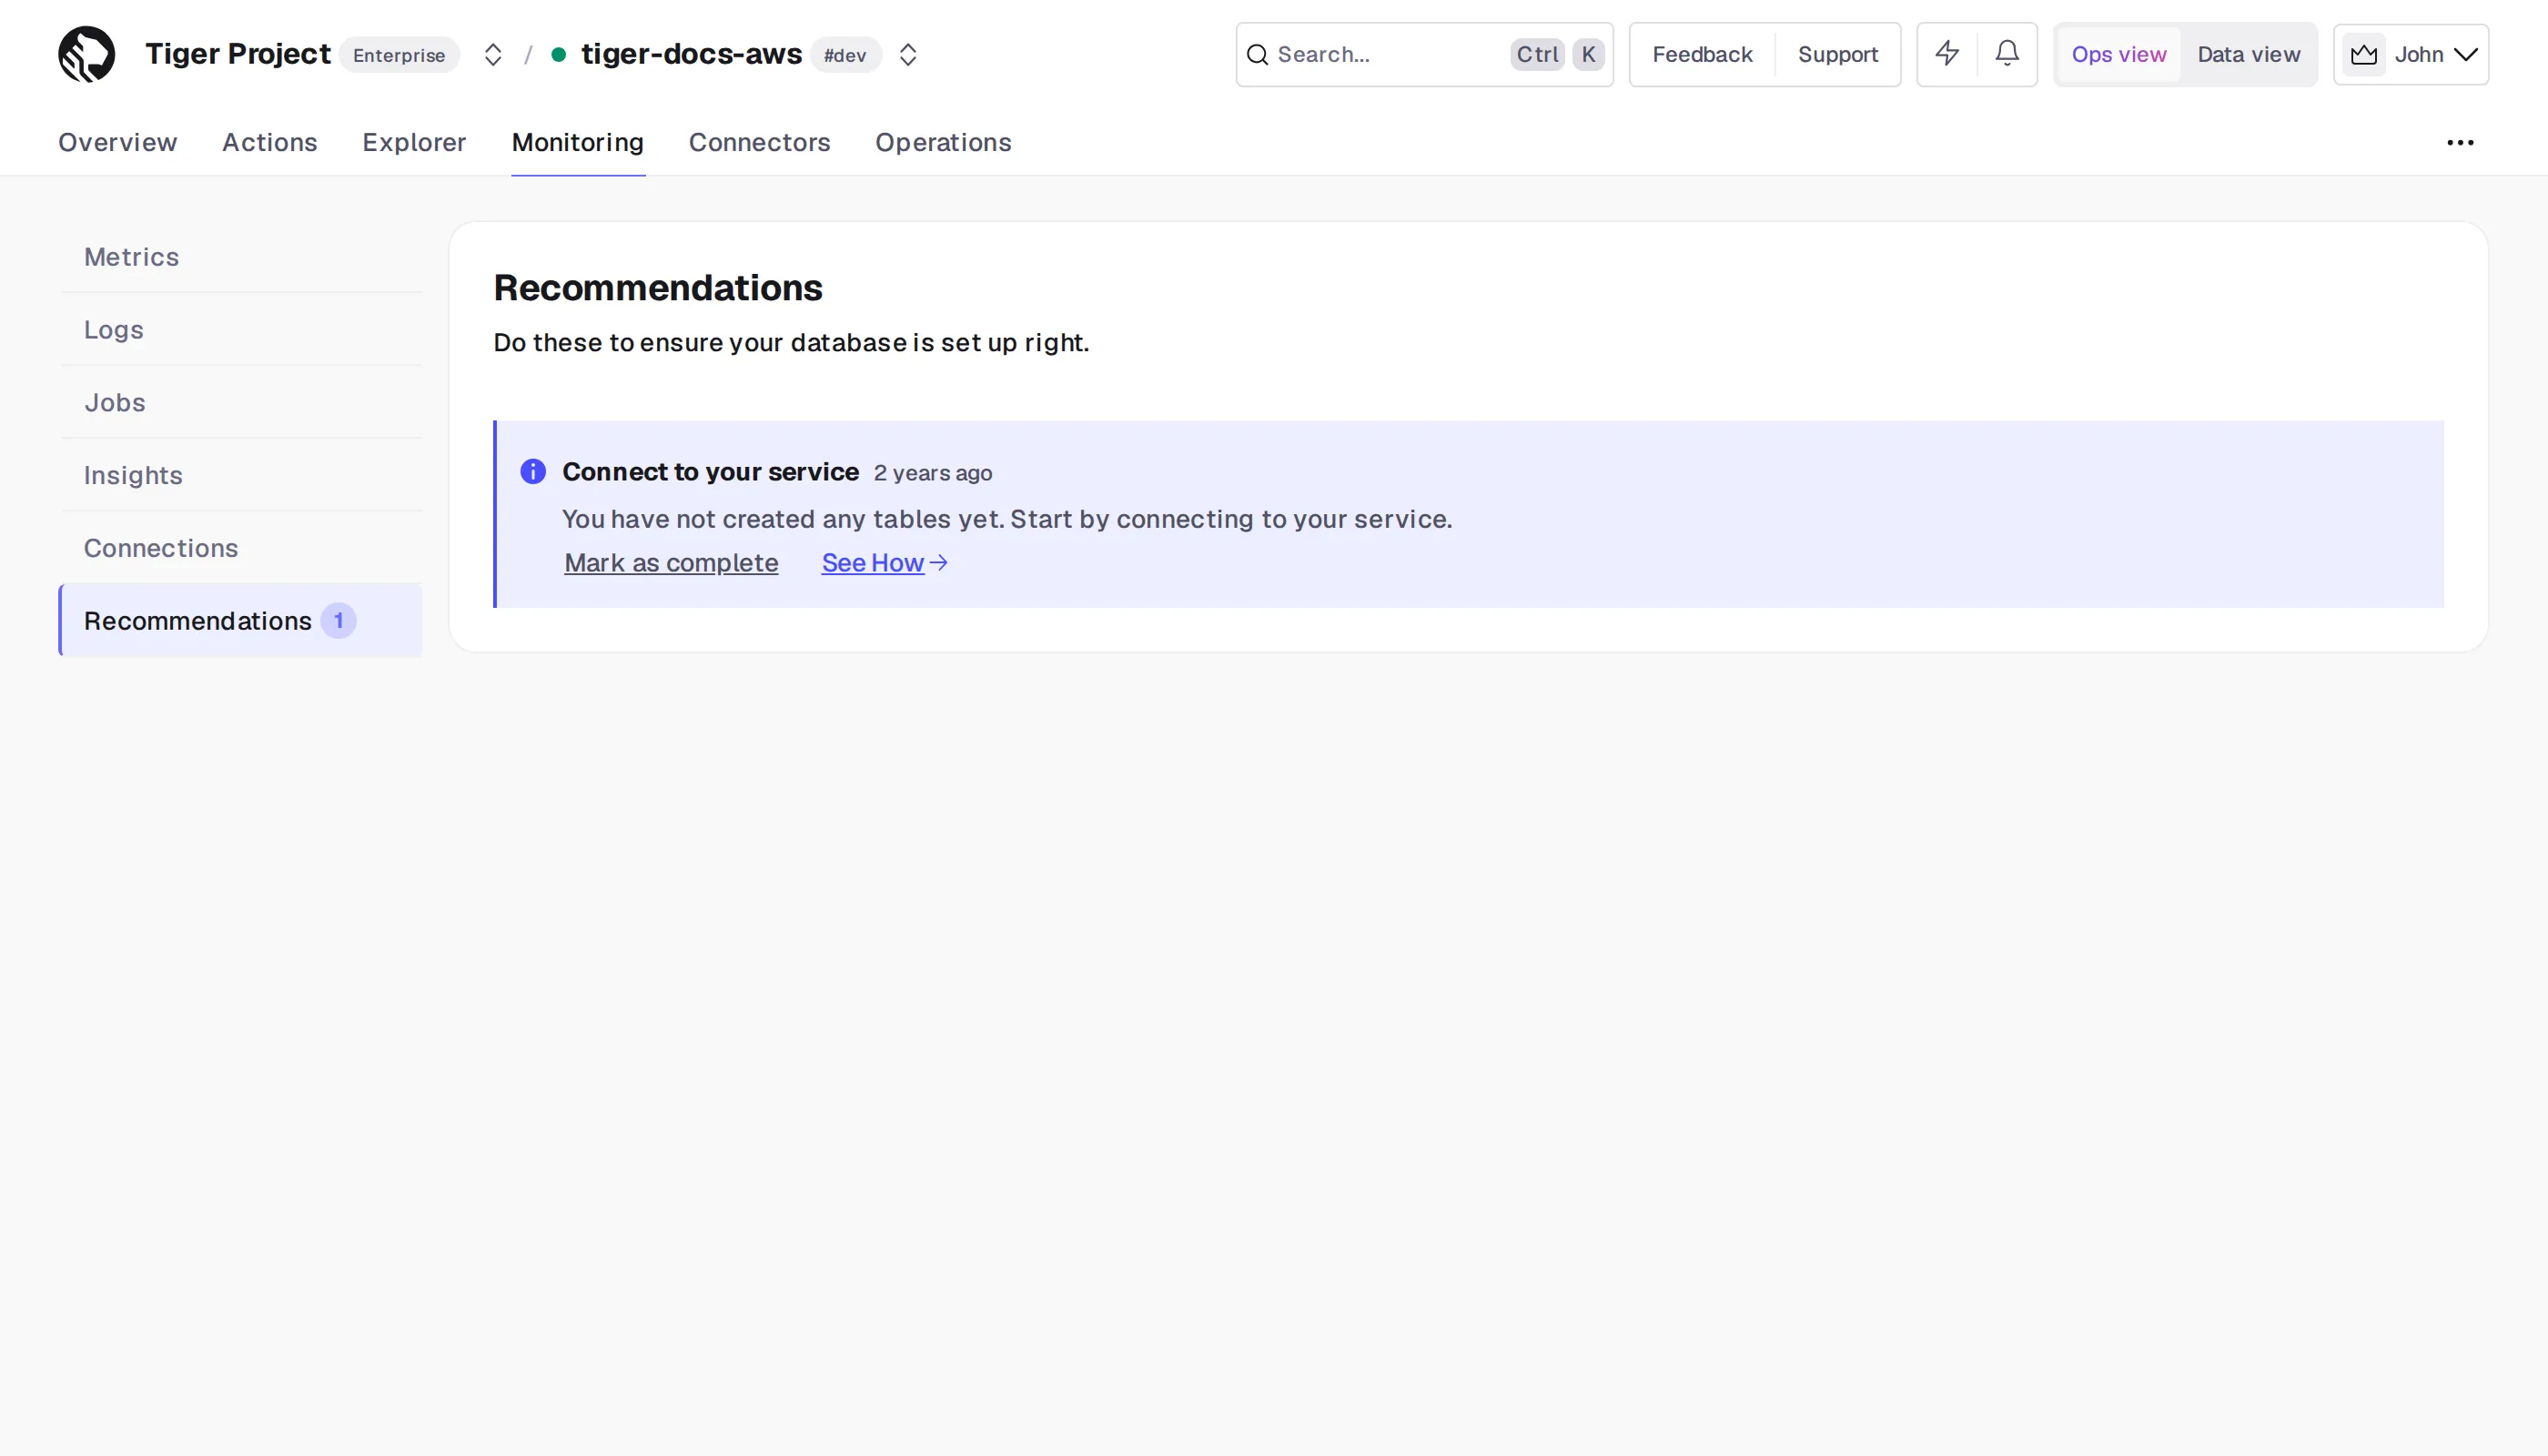Viewport: 2548px width, 1456px height.
Task: Click the #dev tag badge
Action: tap(845, 55)
